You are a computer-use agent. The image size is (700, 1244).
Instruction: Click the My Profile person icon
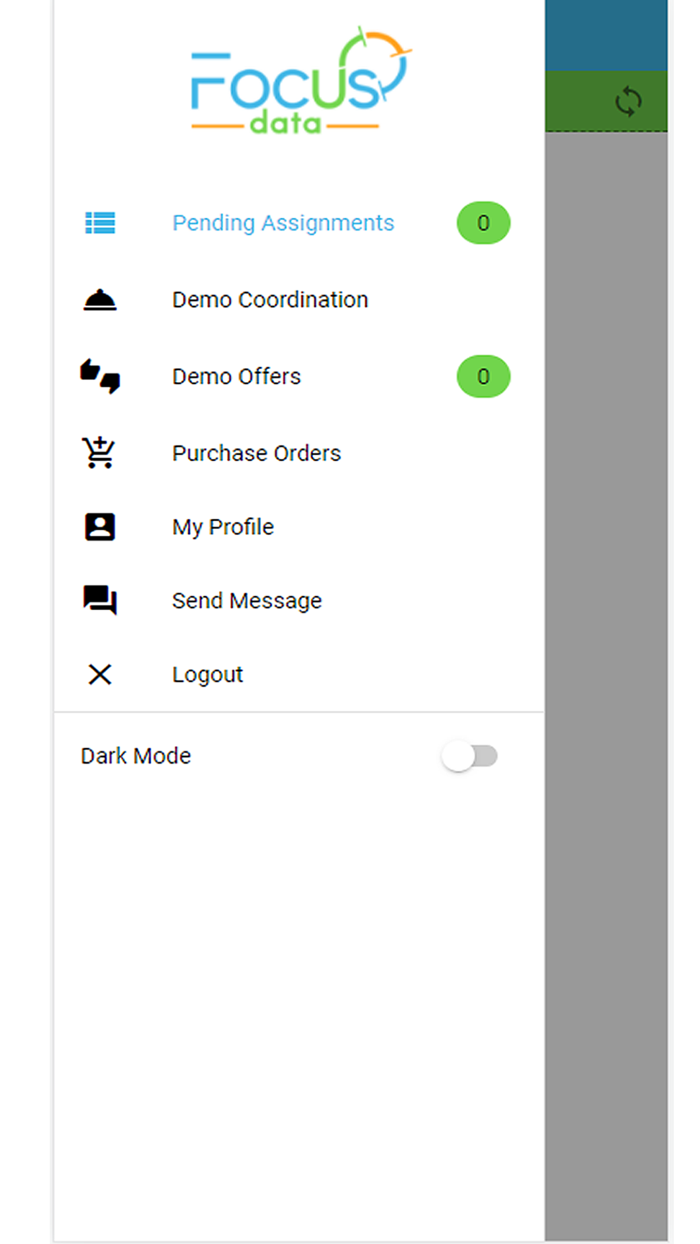[100, 527]
